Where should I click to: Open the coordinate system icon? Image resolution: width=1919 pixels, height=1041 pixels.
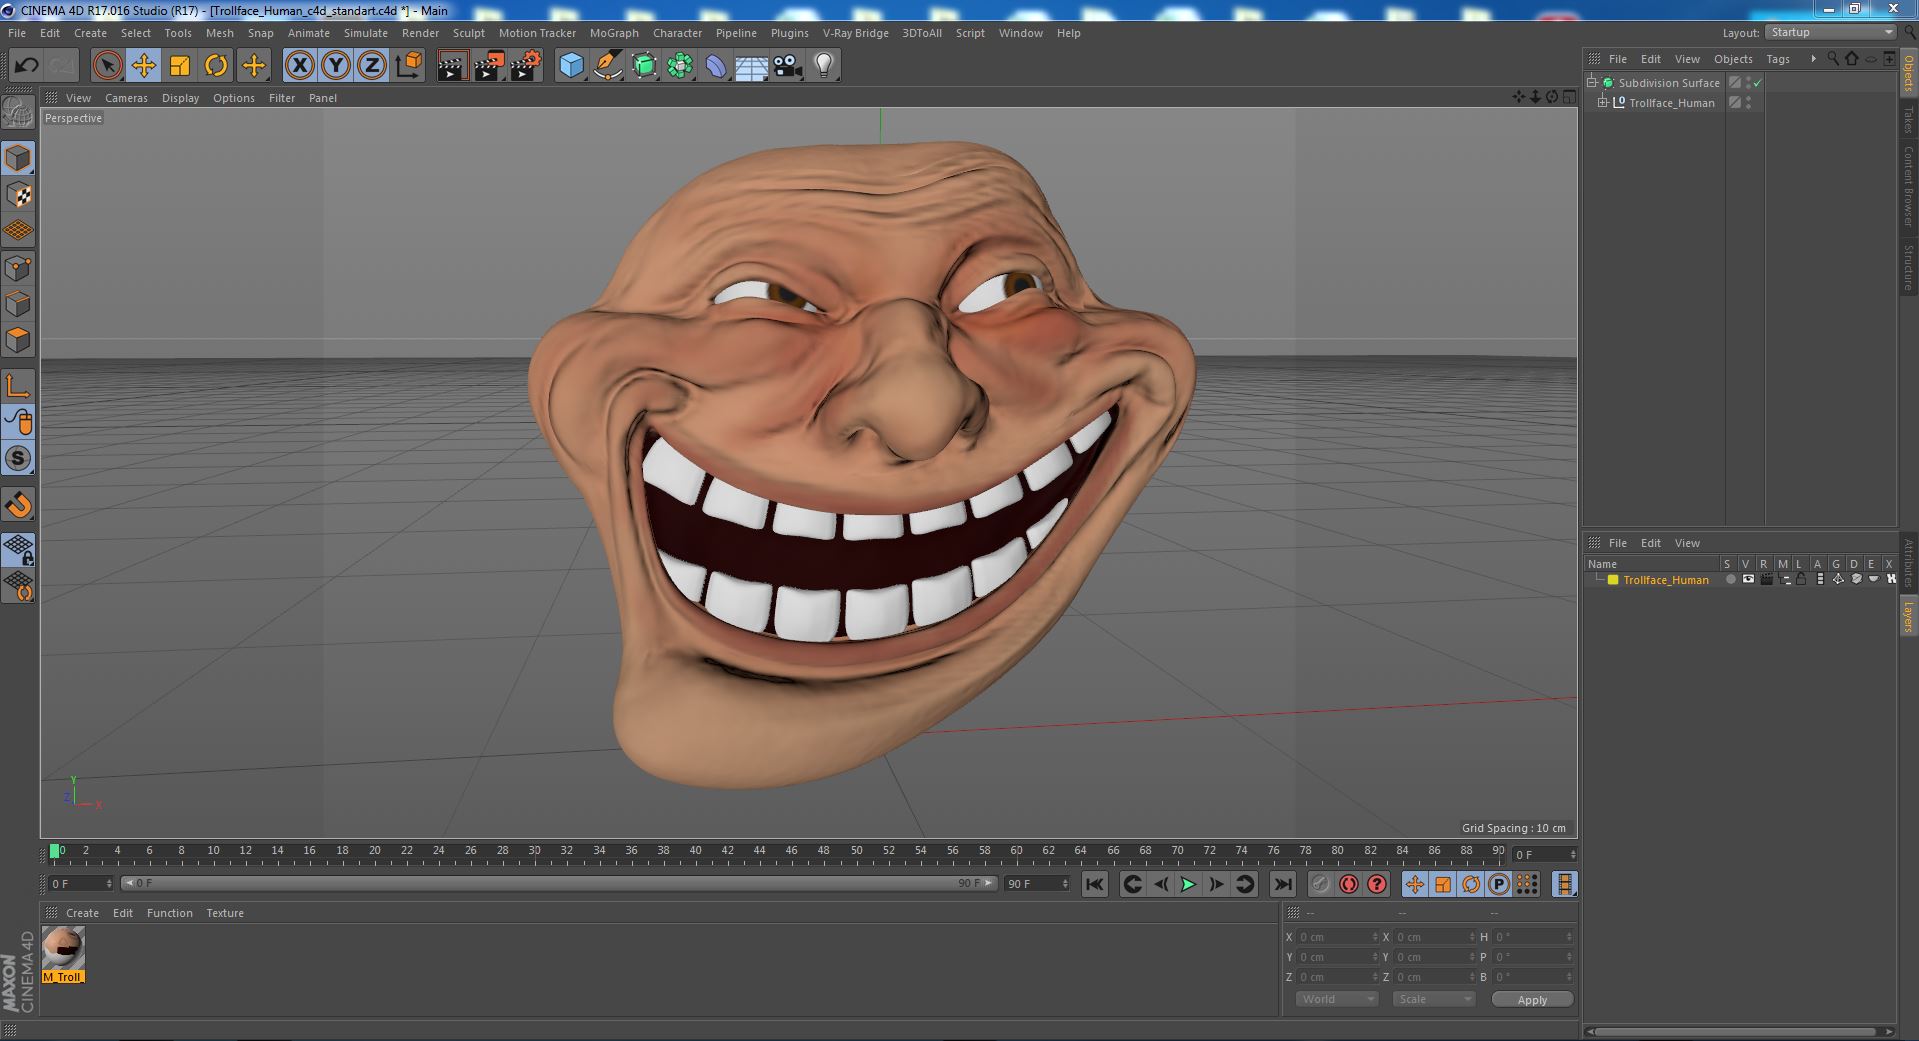tap(408, 66)
